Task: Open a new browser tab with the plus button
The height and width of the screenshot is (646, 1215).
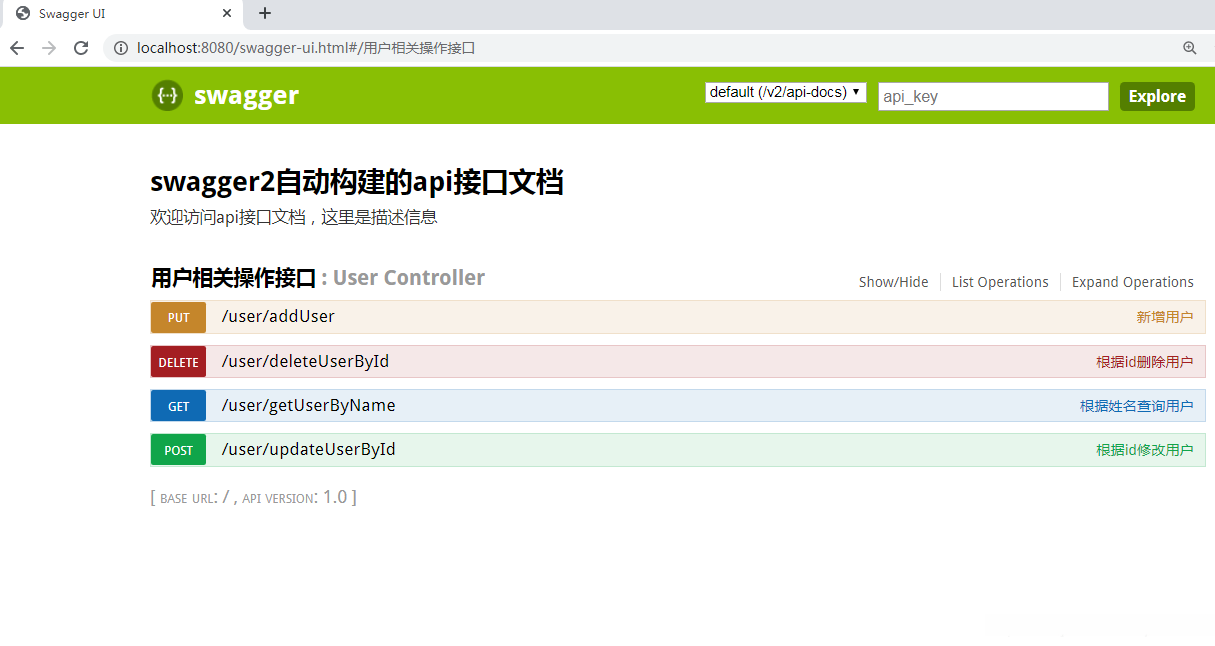Action: 265,13
